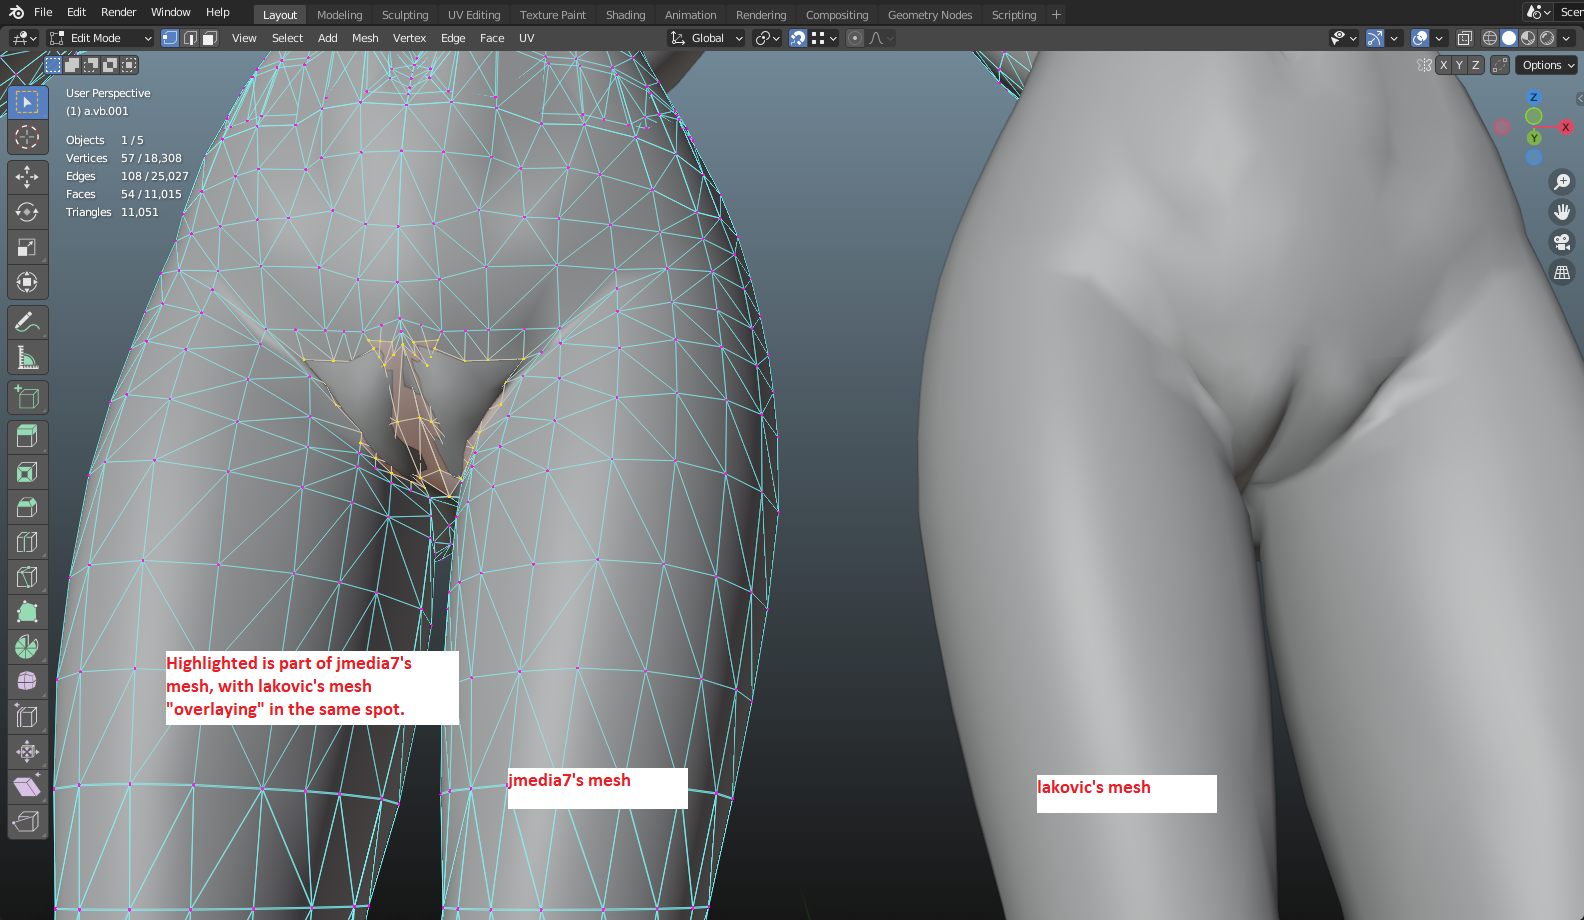
Task: Click the red X axis gizmo ball
Action: [1566, 127]
